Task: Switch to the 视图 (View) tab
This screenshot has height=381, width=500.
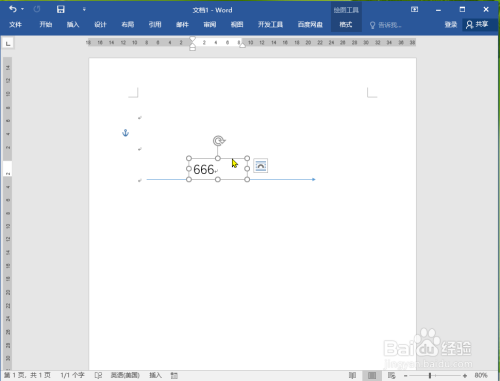Action: click(x=237, y=24)
